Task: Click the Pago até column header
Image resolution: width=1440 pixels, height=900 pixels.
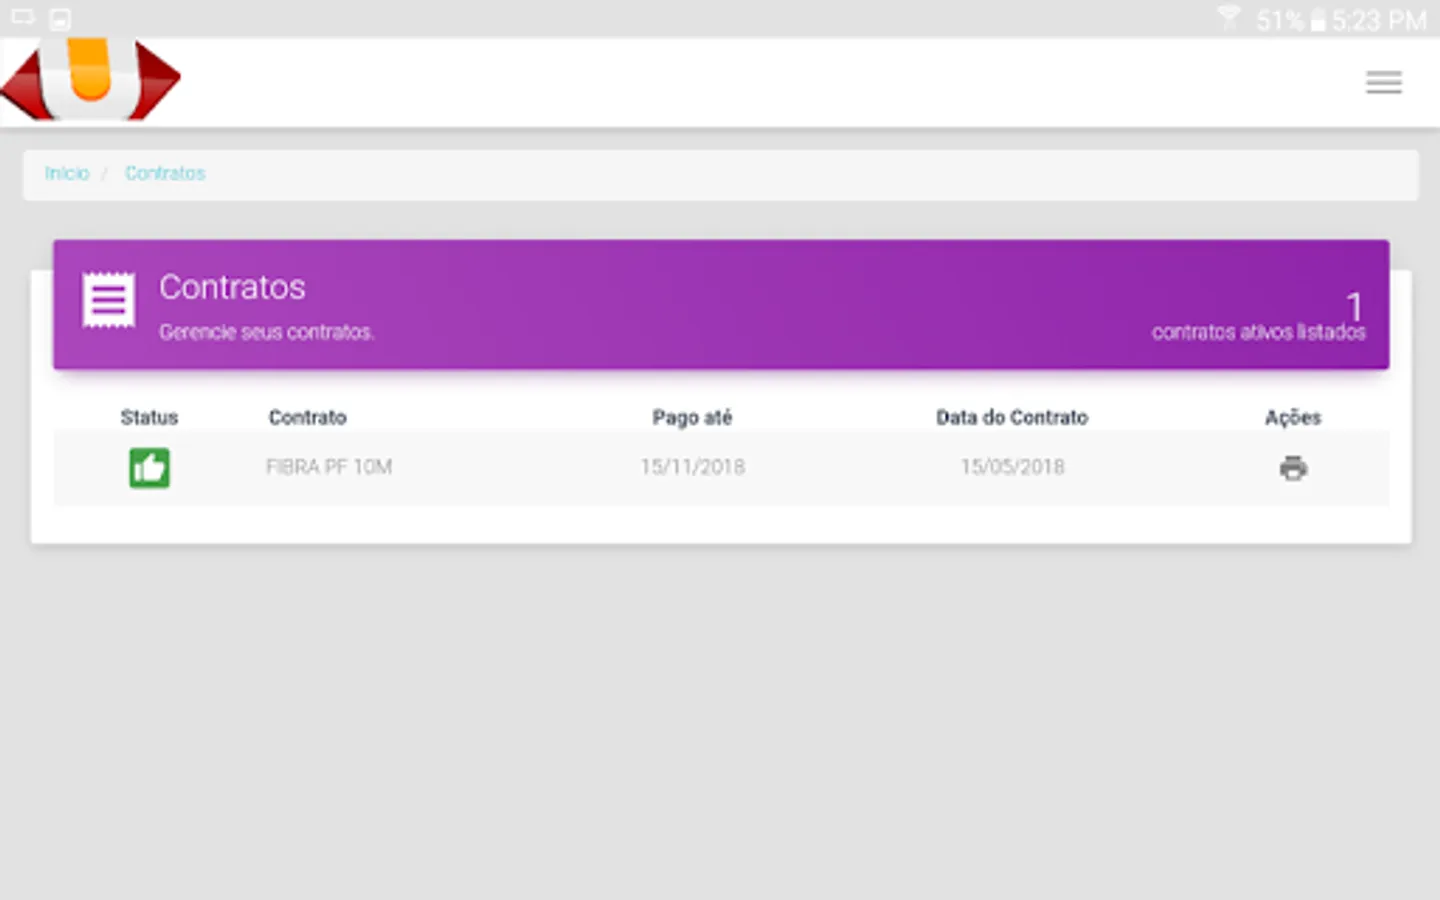Action: tap(692, 417)
